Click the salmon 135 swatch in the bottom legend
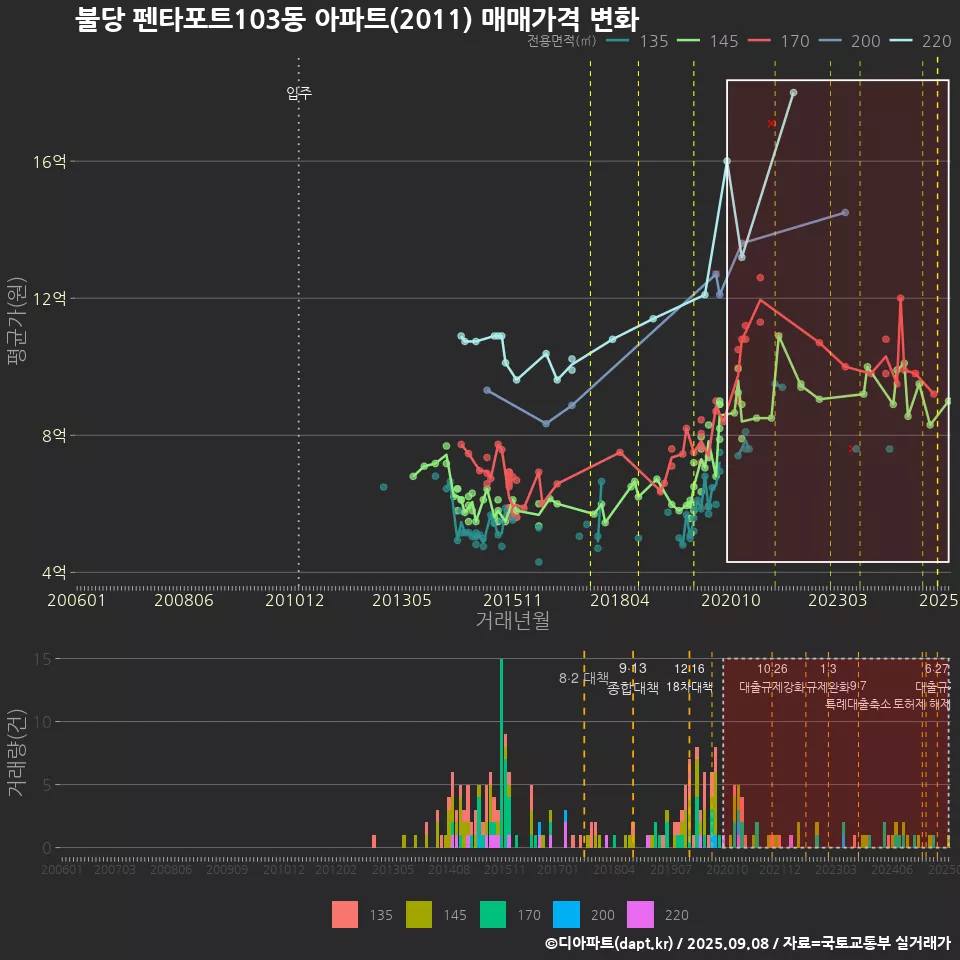 coord(345,915)
